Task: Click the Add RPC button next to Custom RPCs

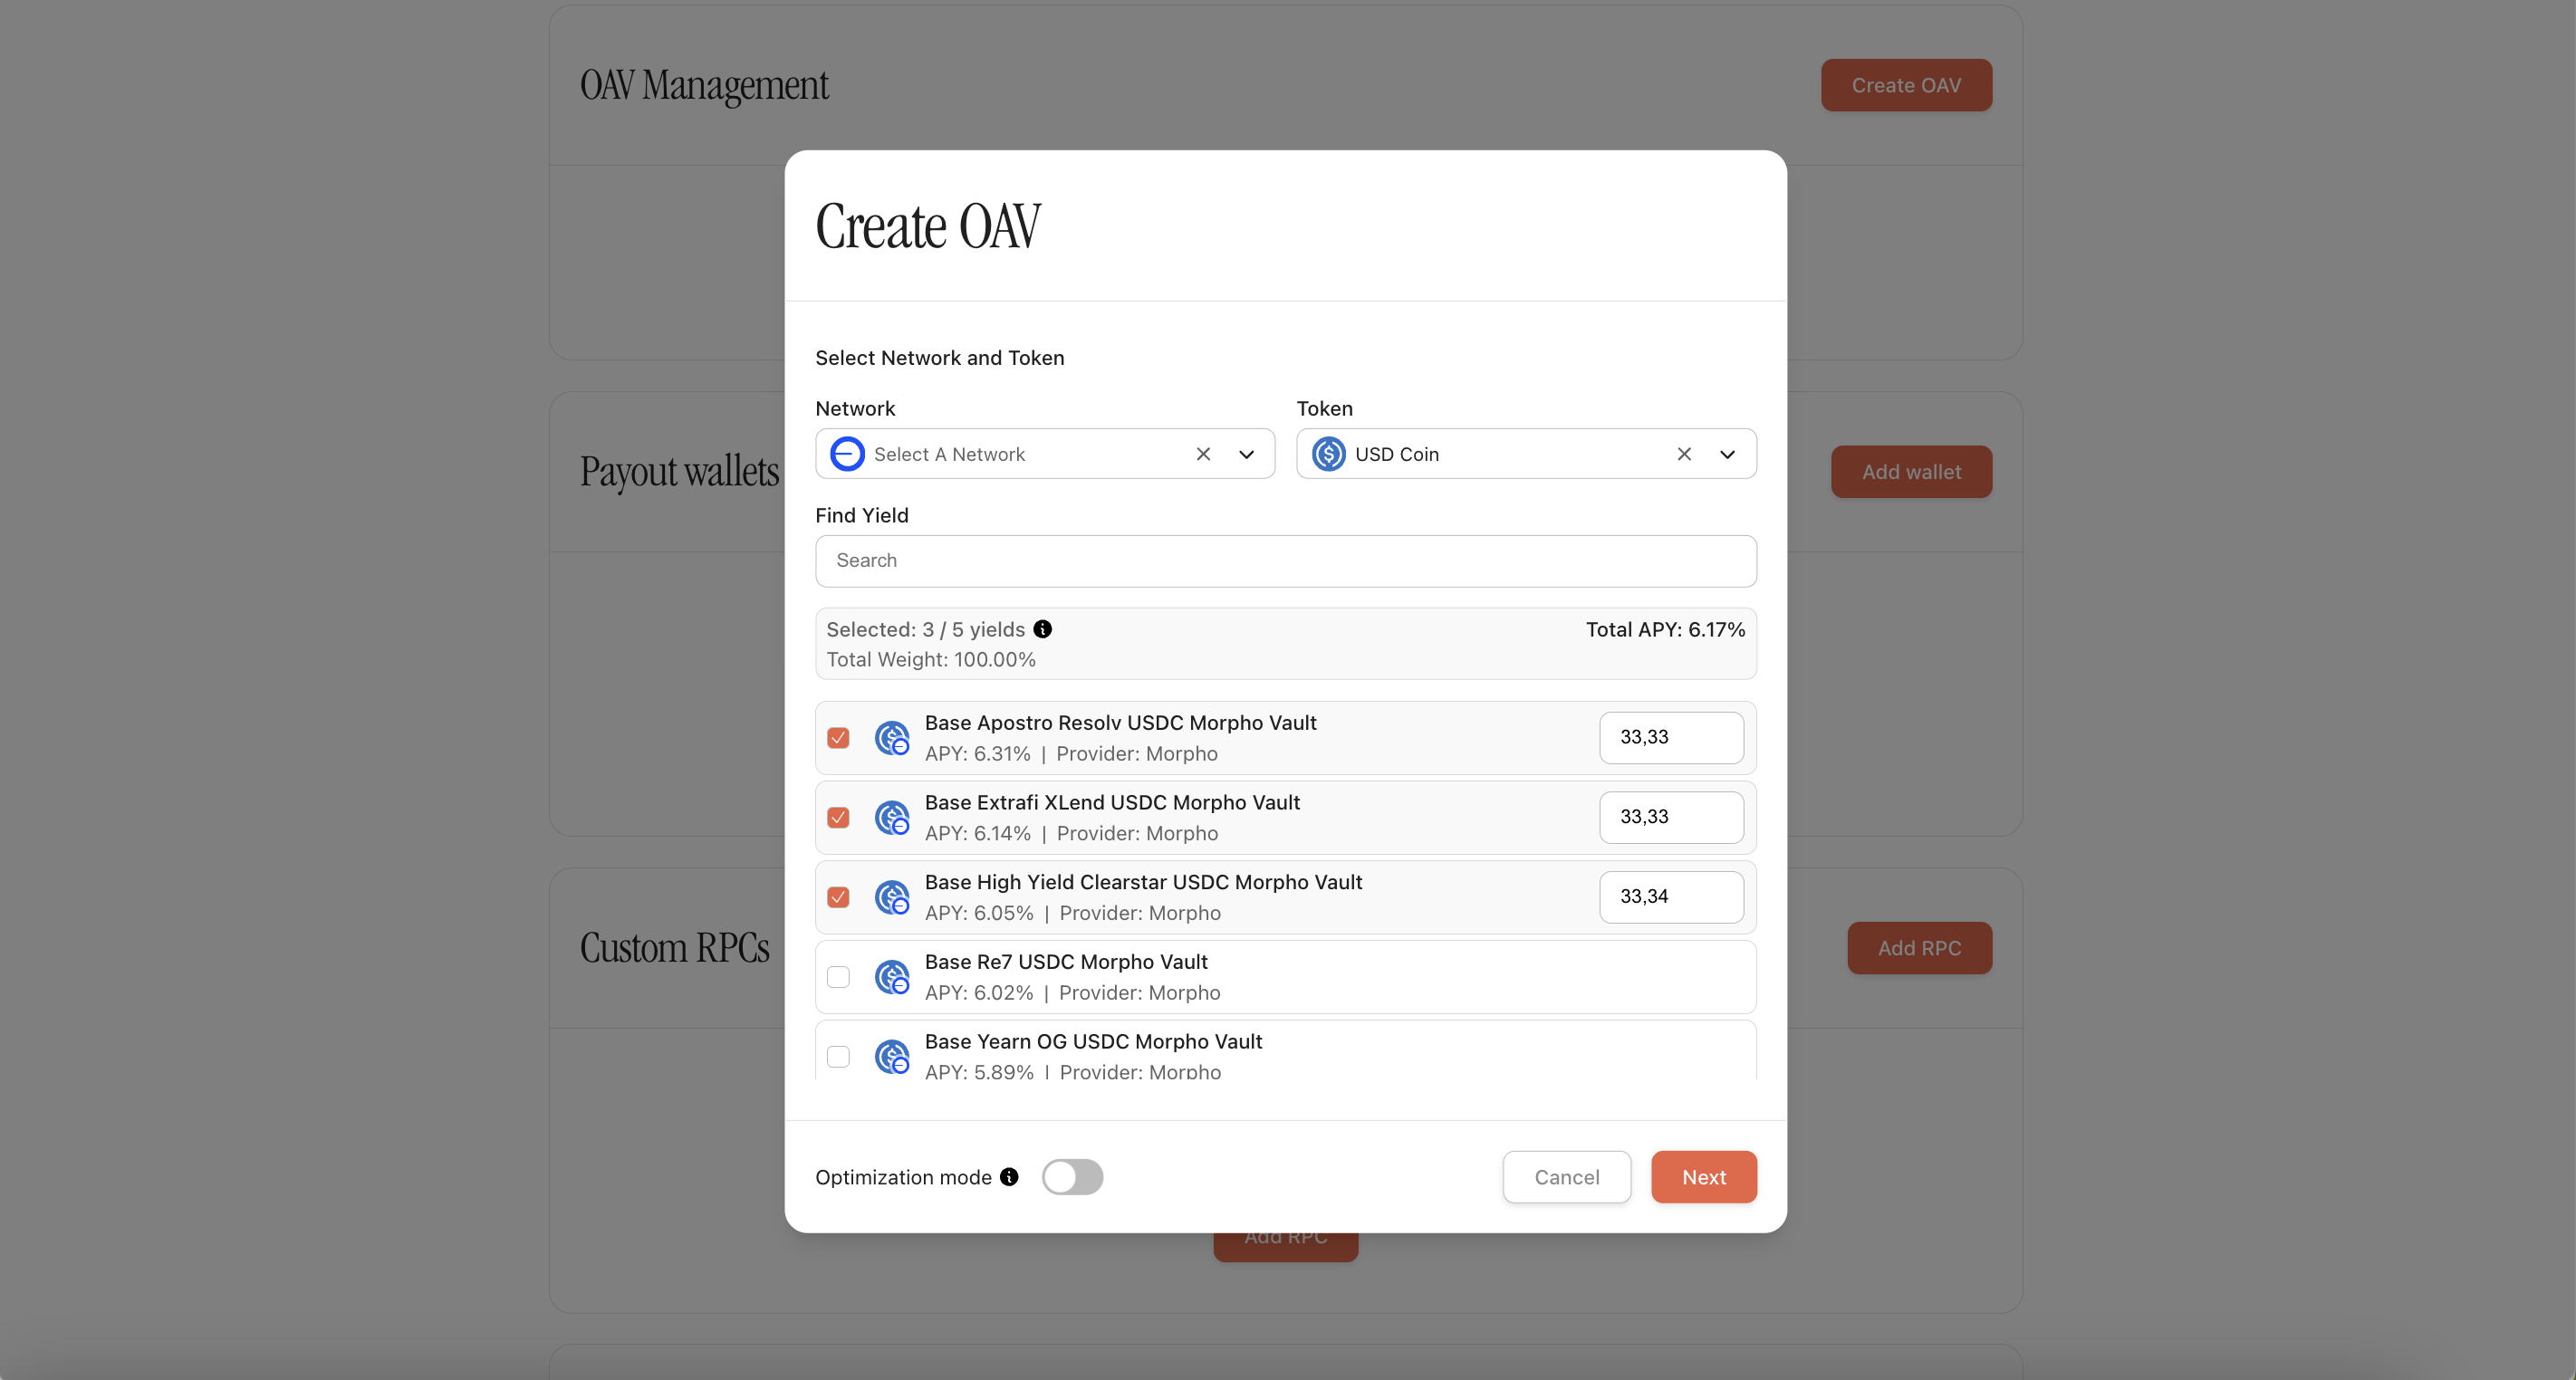Action: click(x=1919, y=948)
